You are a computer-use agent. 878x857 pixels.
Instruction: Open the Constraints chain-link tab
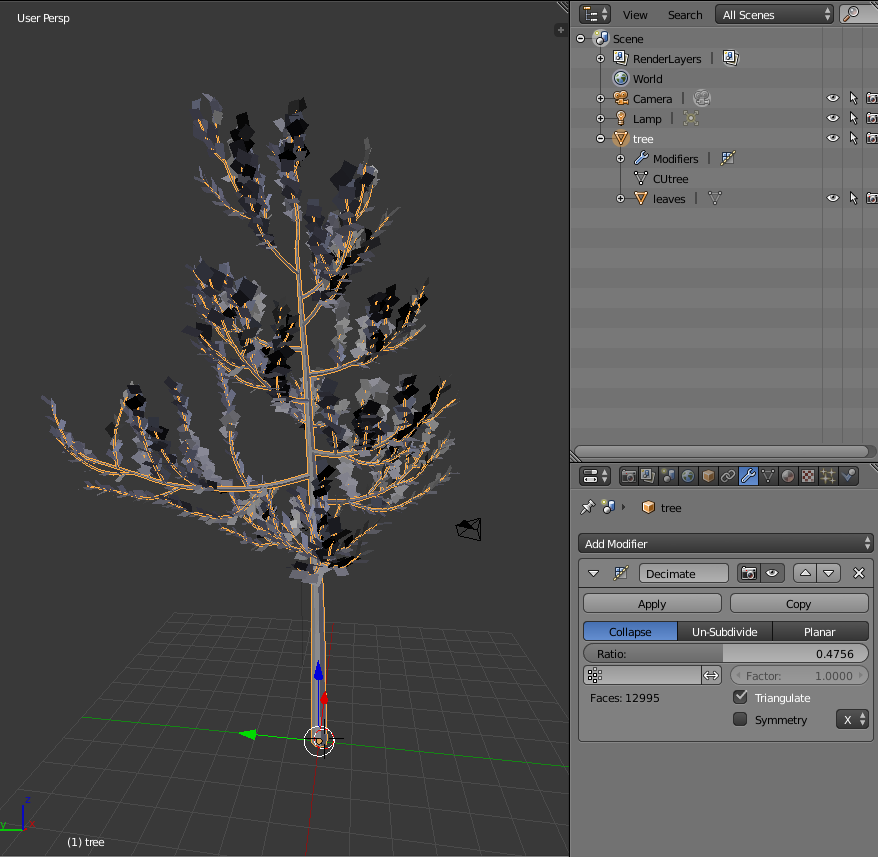point(728,476)
